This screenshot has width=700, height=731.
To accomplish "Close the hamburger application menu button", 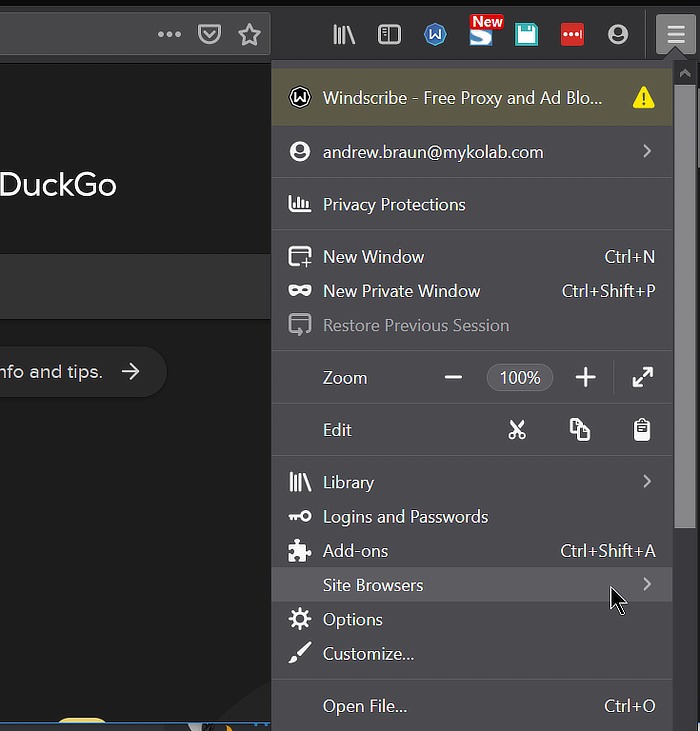I will [x=675, y=34].
